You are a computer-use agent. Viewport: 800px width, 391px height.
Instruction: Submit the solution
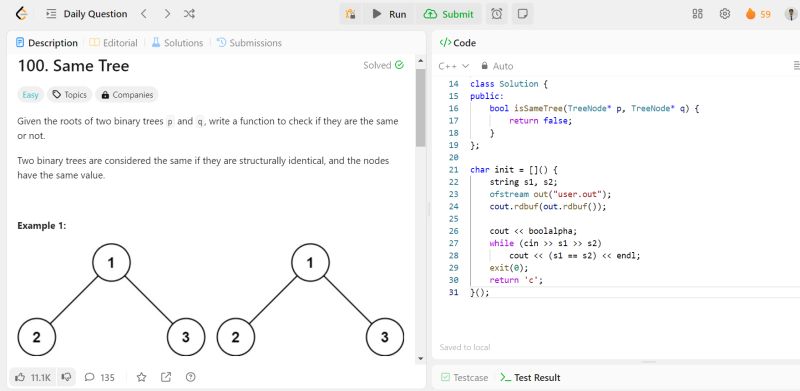coord(448,14)
